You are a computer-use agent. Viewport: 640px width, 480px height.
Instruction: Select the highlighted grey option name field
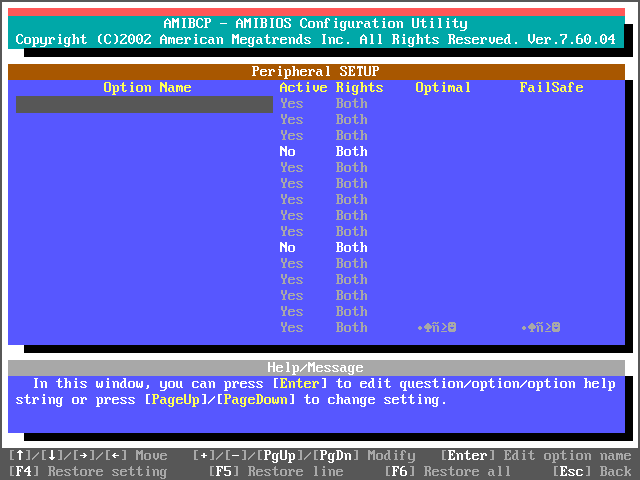[144, 104]
